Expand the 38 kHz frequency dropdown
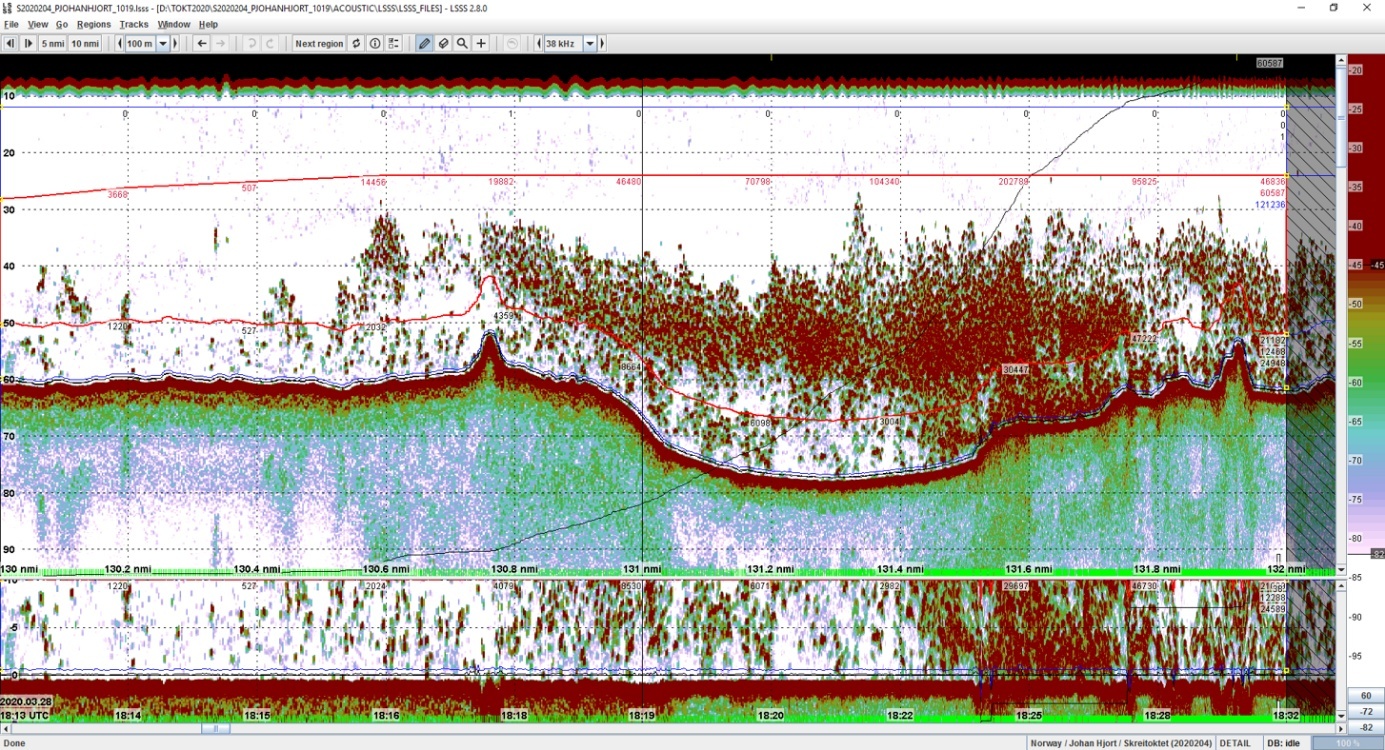Image resolution: width=1385 pixels, height=750 pixels. coord(590,44)
